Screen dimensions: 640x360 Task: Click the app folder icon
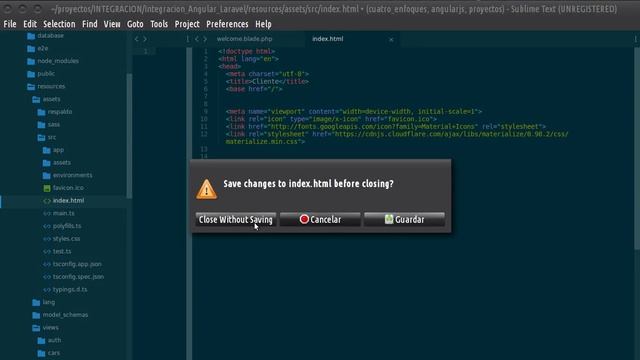(x=47, y=150)
